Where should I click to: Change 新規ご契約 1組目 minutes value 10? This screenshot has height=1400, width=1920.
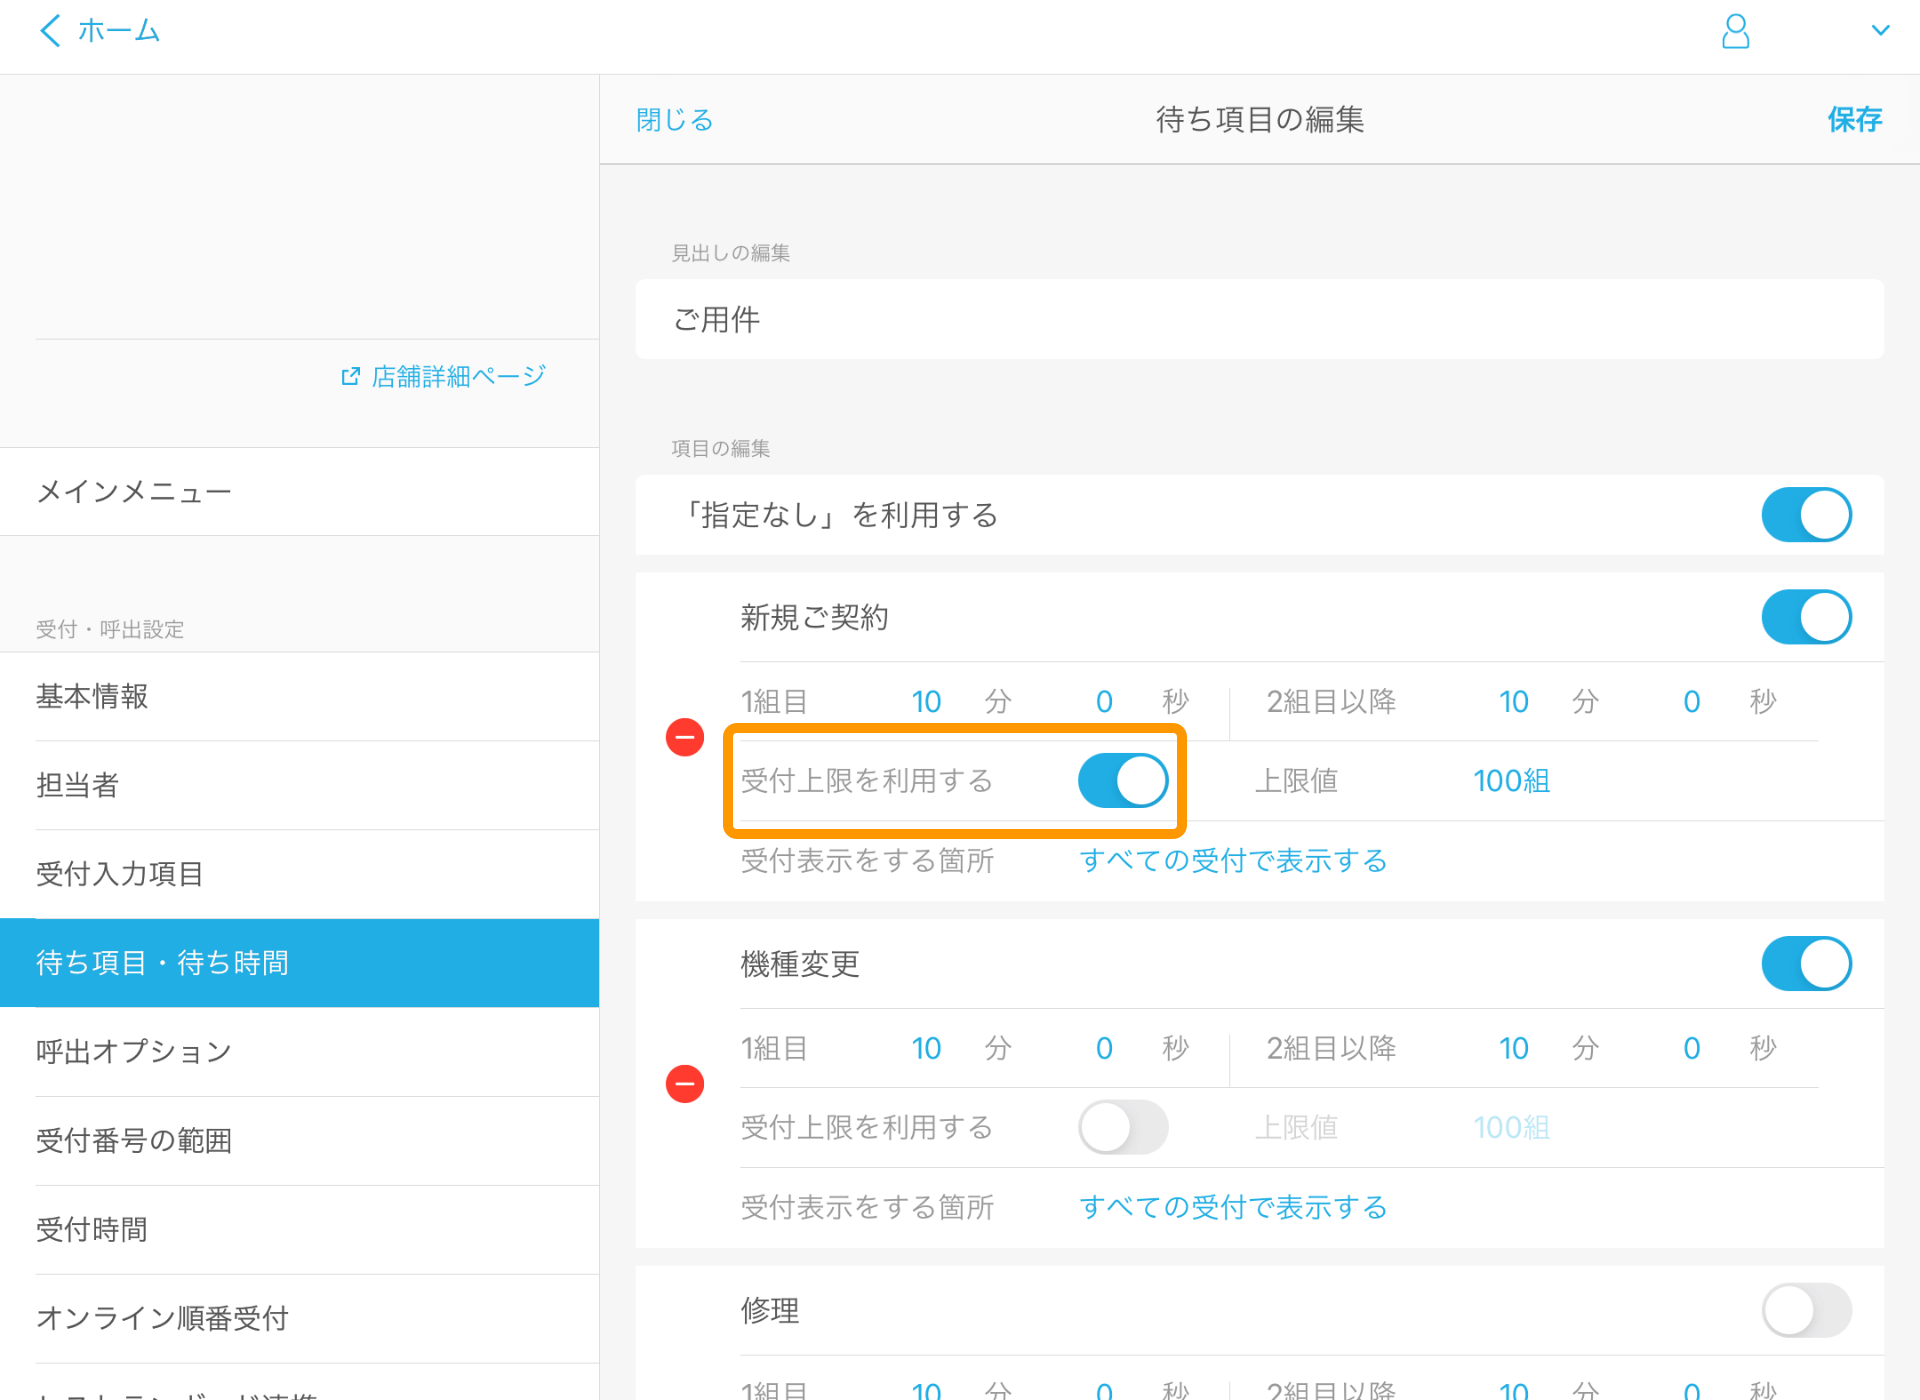pos(926,702)
